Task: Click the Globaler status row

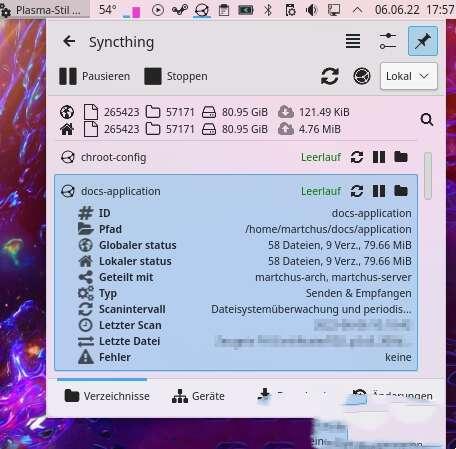Action: (x=245, y=245)
